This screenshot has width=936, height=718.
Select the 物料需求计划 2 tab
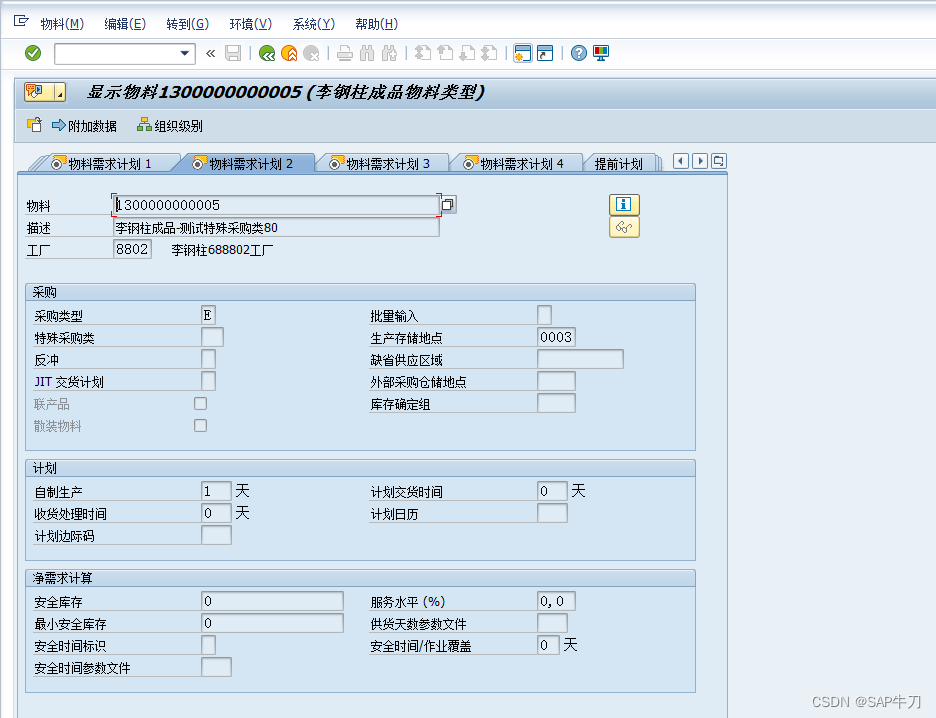point(243,164)
